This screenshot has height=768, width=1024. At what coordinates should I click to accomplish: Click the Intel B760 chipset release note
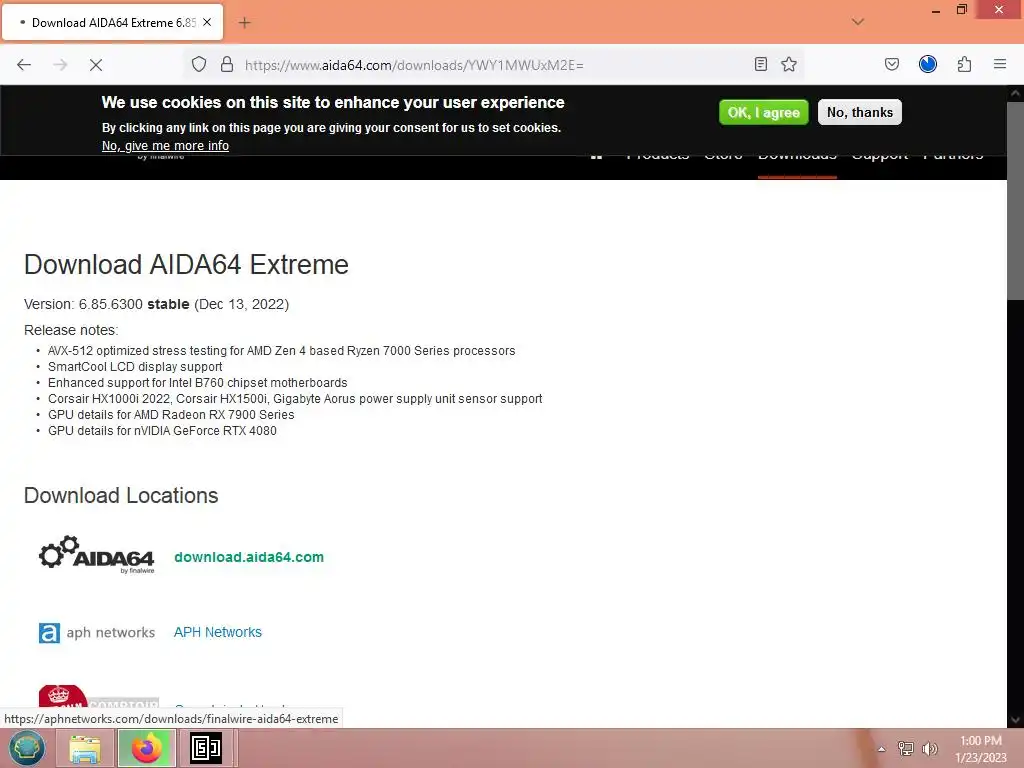(197, 383)
